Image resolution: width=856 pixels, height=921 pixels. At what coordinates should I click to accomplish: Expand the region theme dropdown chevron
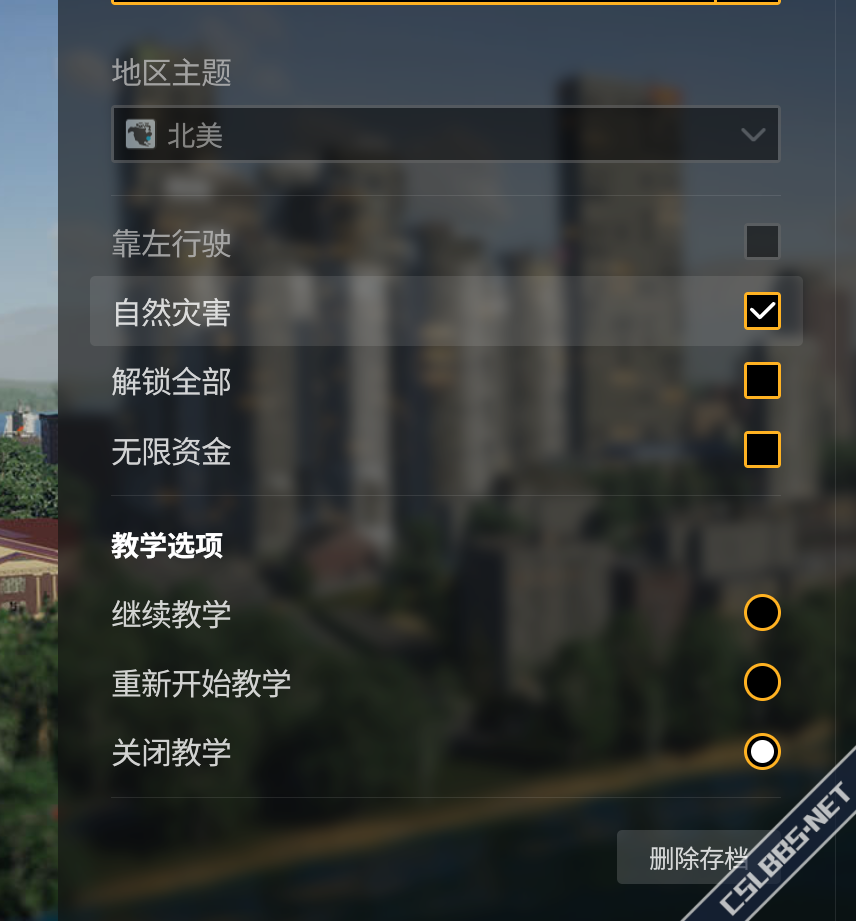(x=753, y=135)
